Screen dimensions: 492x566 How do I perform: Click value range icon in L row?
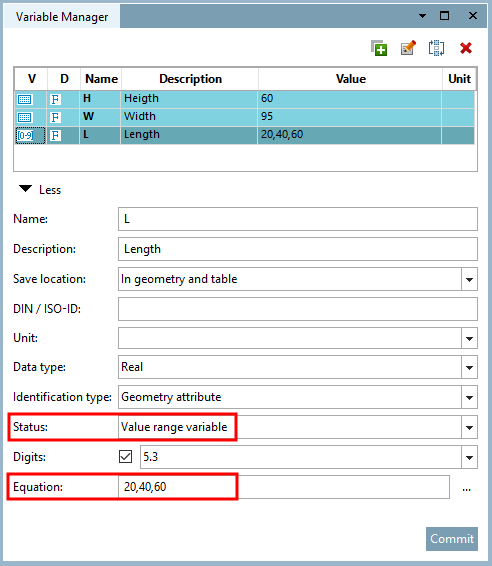[x=26, y=135]
